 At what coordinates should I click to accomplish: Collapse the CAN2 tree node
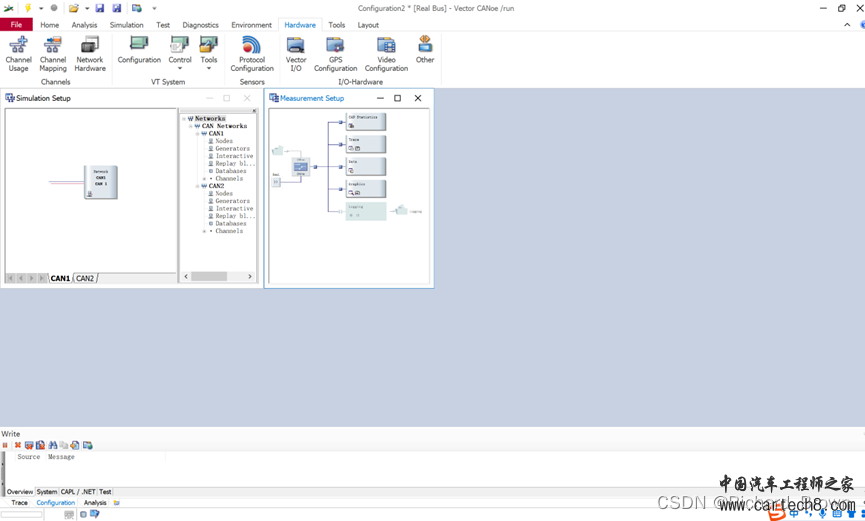tap(197, 187)
